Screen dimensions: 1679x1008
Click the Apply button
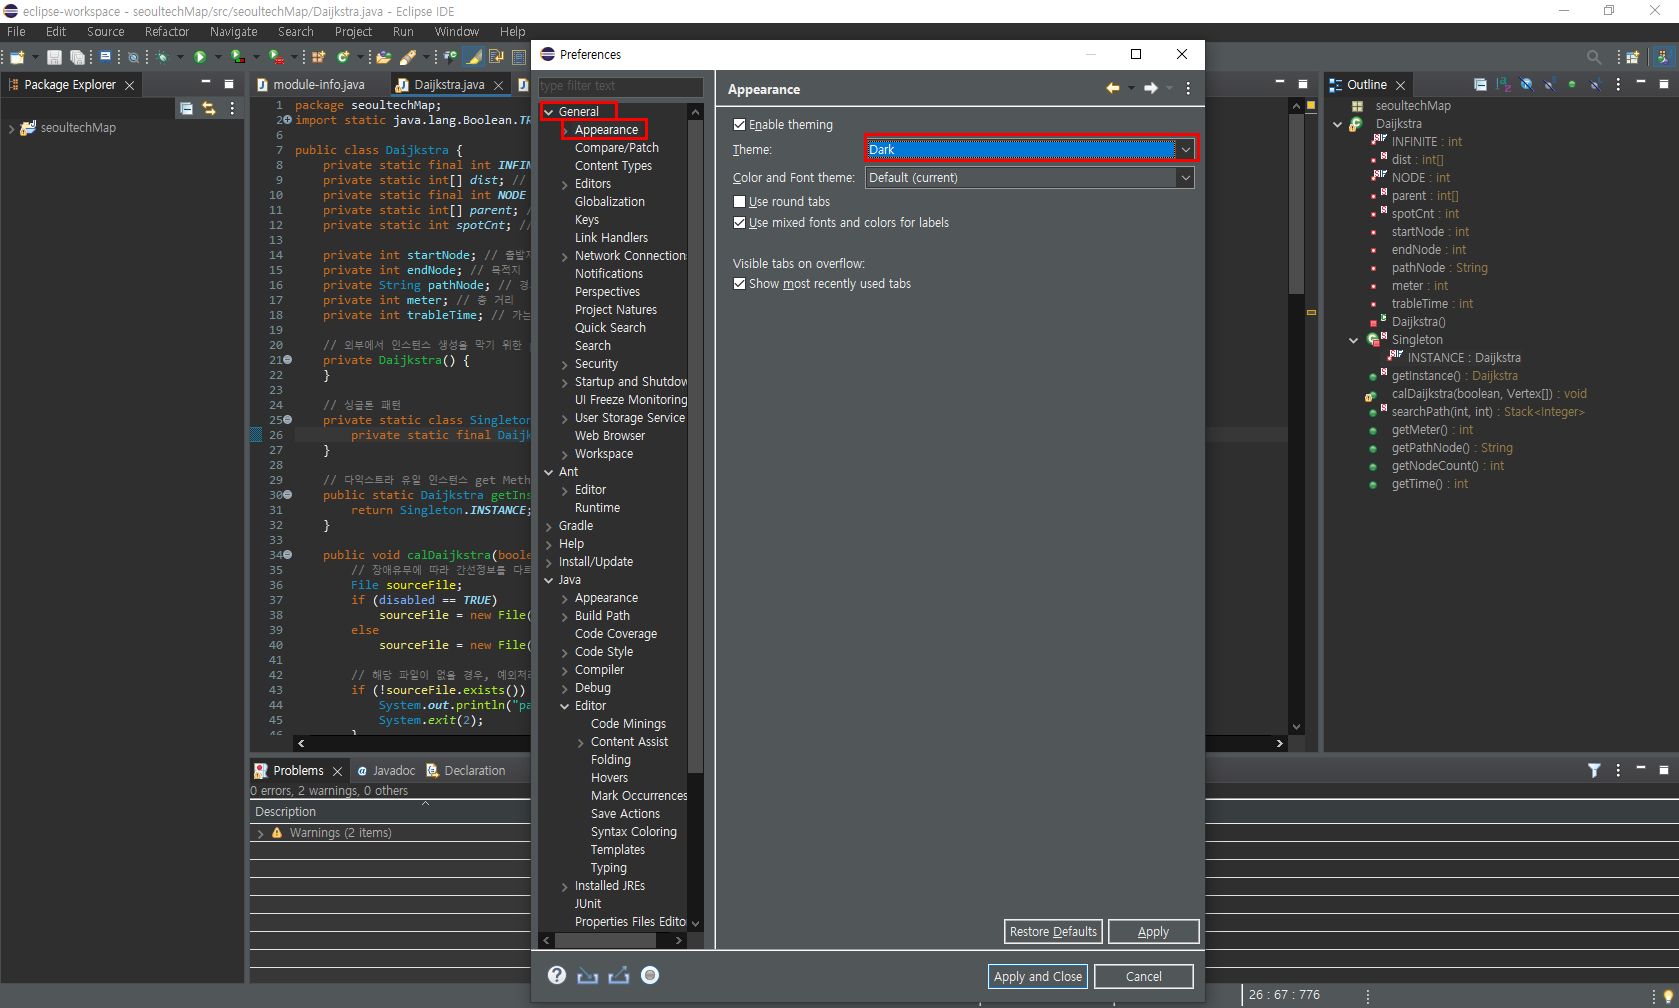[1153, 932]
